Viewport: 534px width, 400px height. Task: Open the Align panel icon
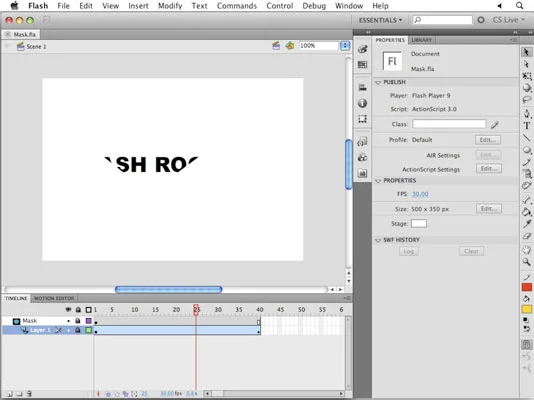(362, 87)
